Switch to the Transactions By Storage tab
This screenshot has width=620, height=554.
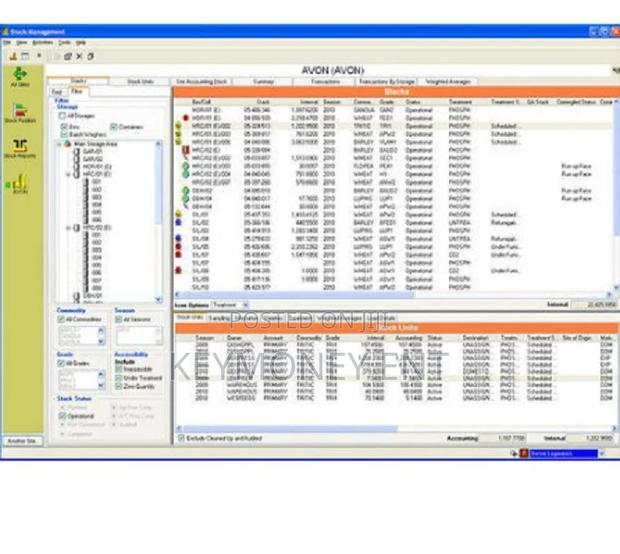(x=386, y=81)
